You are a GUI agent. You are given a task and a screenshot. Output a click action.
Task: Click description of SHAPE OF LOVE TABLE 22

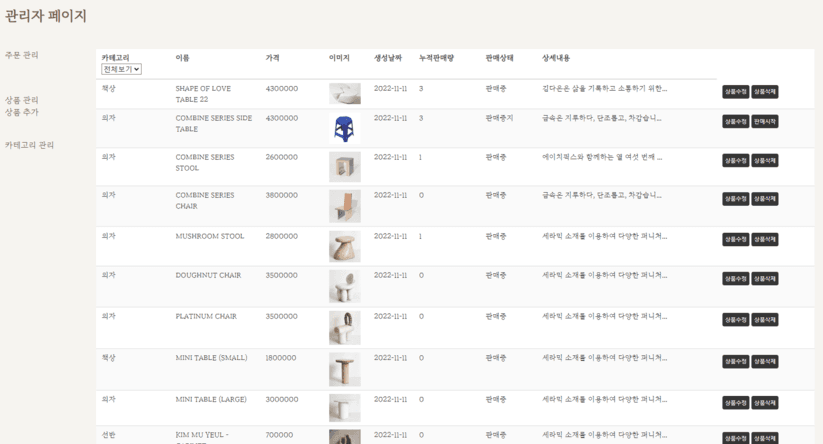tap(605, 88)
